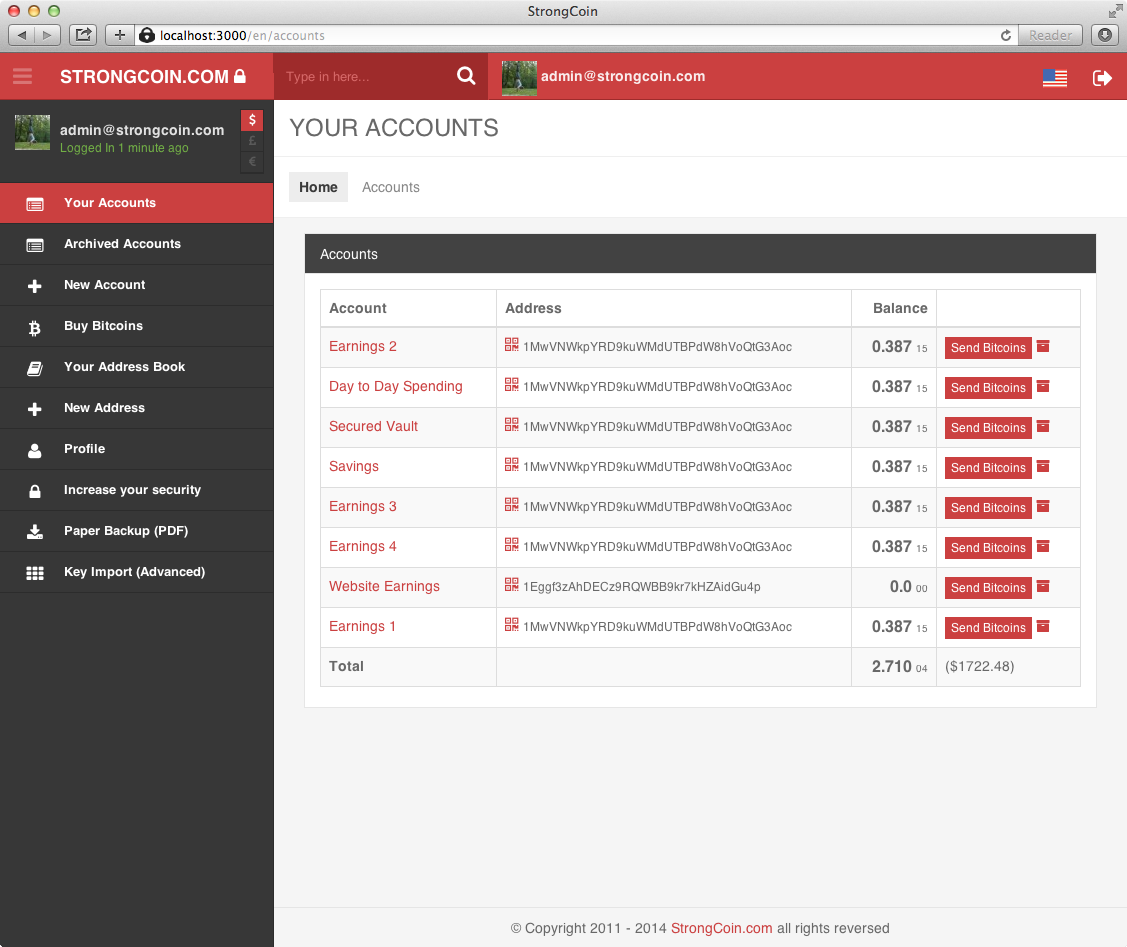Archive the Day to Day Spending account
This screenshot has height=947, width=1127.
click(x=1043, y=387)
